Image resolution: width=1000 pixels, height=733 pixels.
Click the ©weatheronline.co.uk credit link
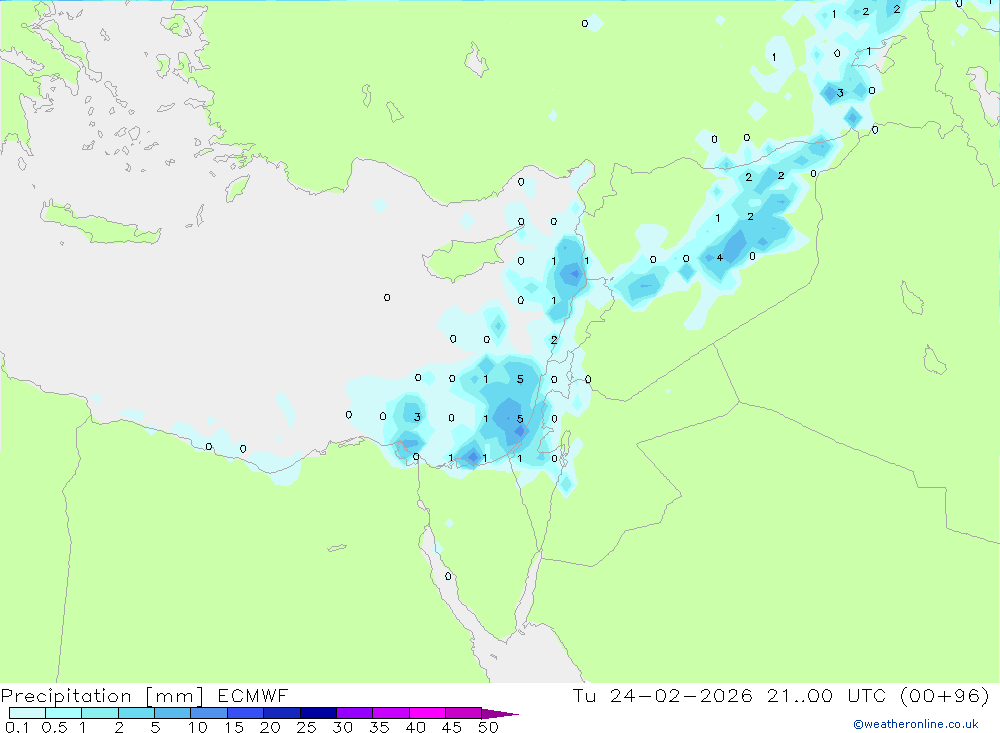click(x=915, y=724)
